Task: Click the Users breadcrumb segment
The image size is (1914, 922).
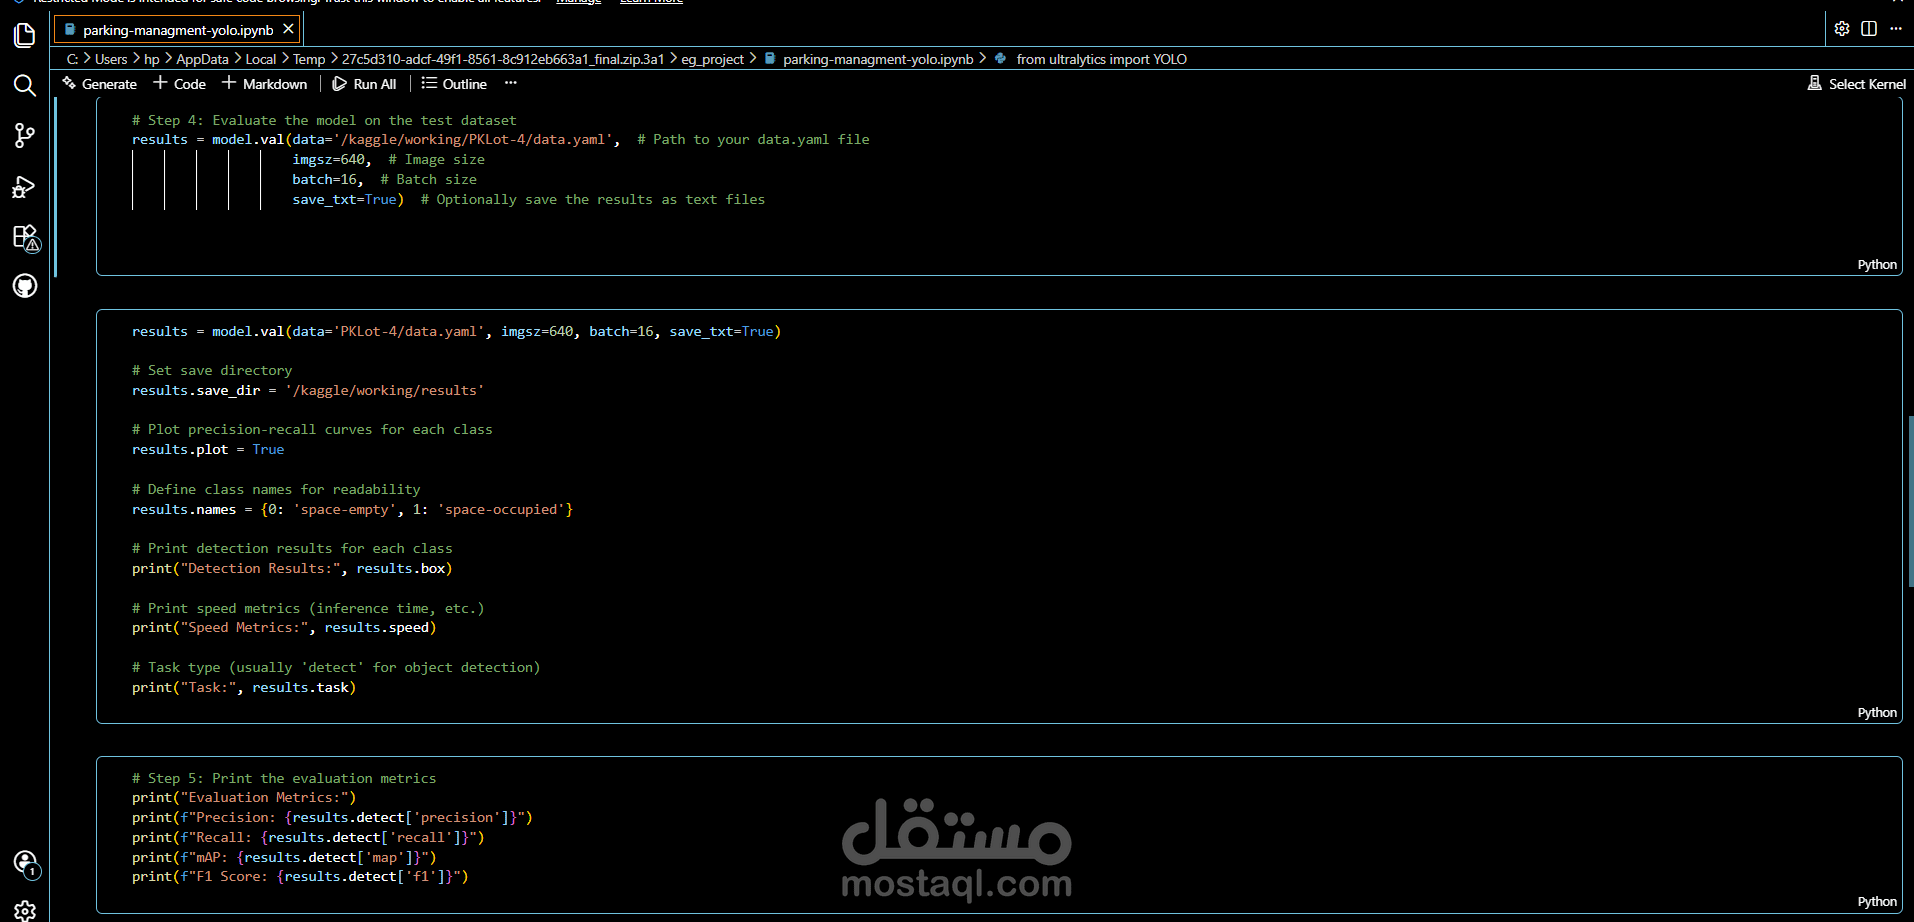Action: 111,59
